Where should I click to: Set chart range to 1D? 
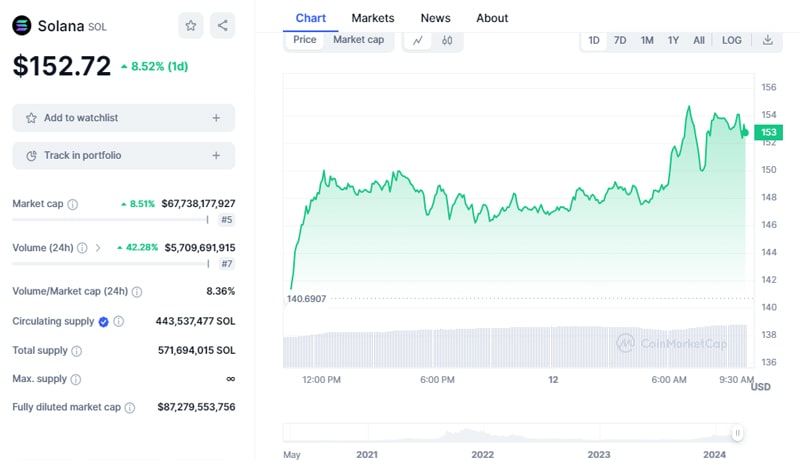tap(594, 40)
